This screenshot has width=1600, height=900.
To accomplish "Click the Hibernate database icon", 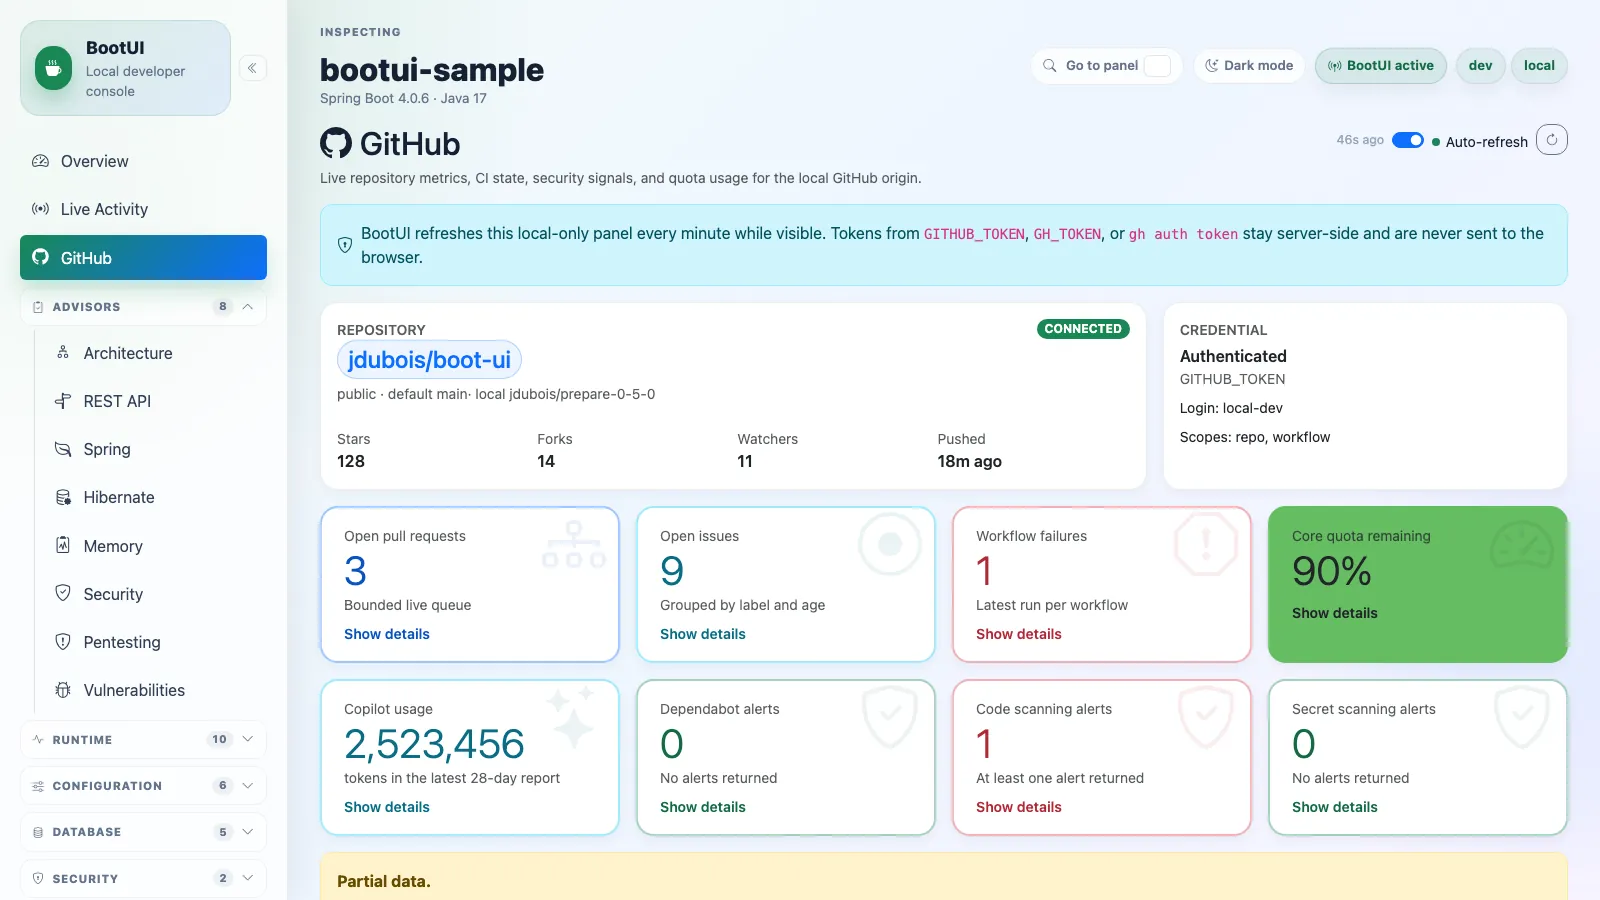I will click(63, 497).
